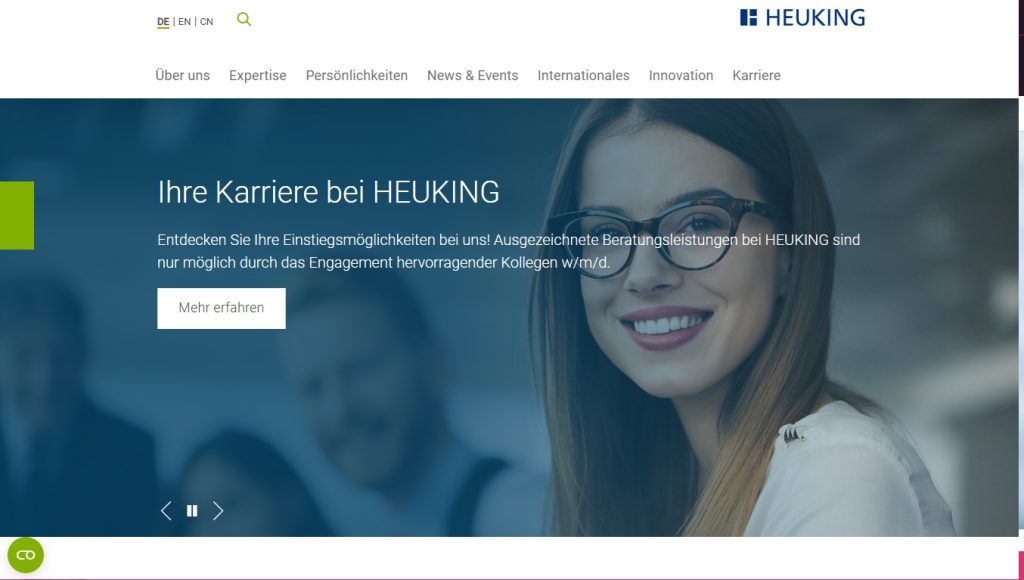This screenshot has width=1024, height=580.
Task: Expand the Expertise menu
Action: (257, 75)
